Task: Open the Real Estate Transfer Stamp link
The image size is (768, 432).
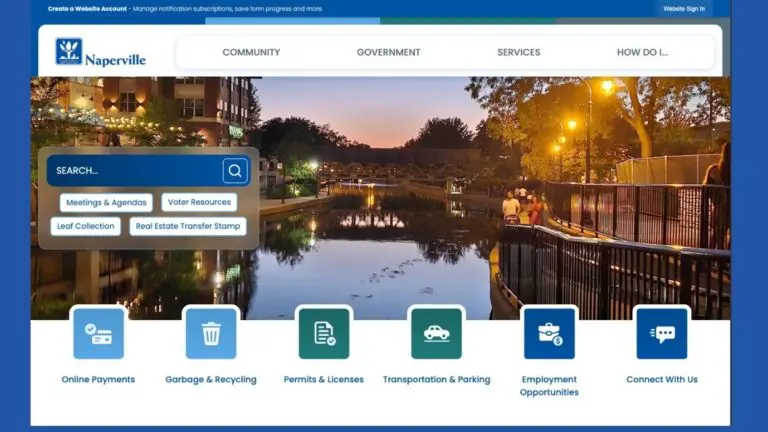Action: [x=188, y=226]
